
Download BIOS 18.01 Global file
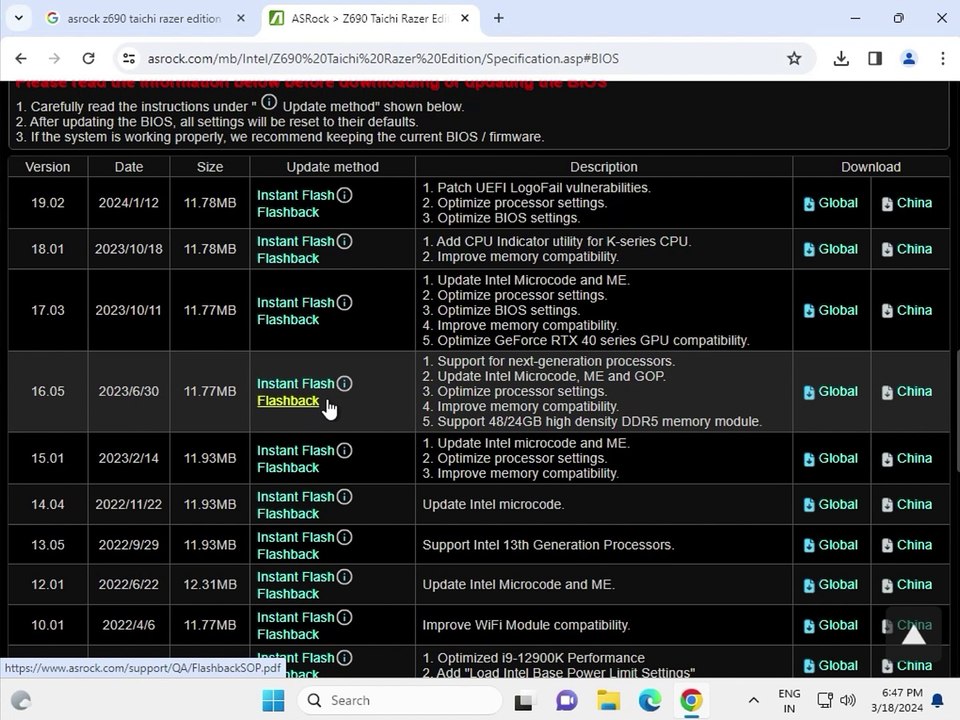[831, 249]
